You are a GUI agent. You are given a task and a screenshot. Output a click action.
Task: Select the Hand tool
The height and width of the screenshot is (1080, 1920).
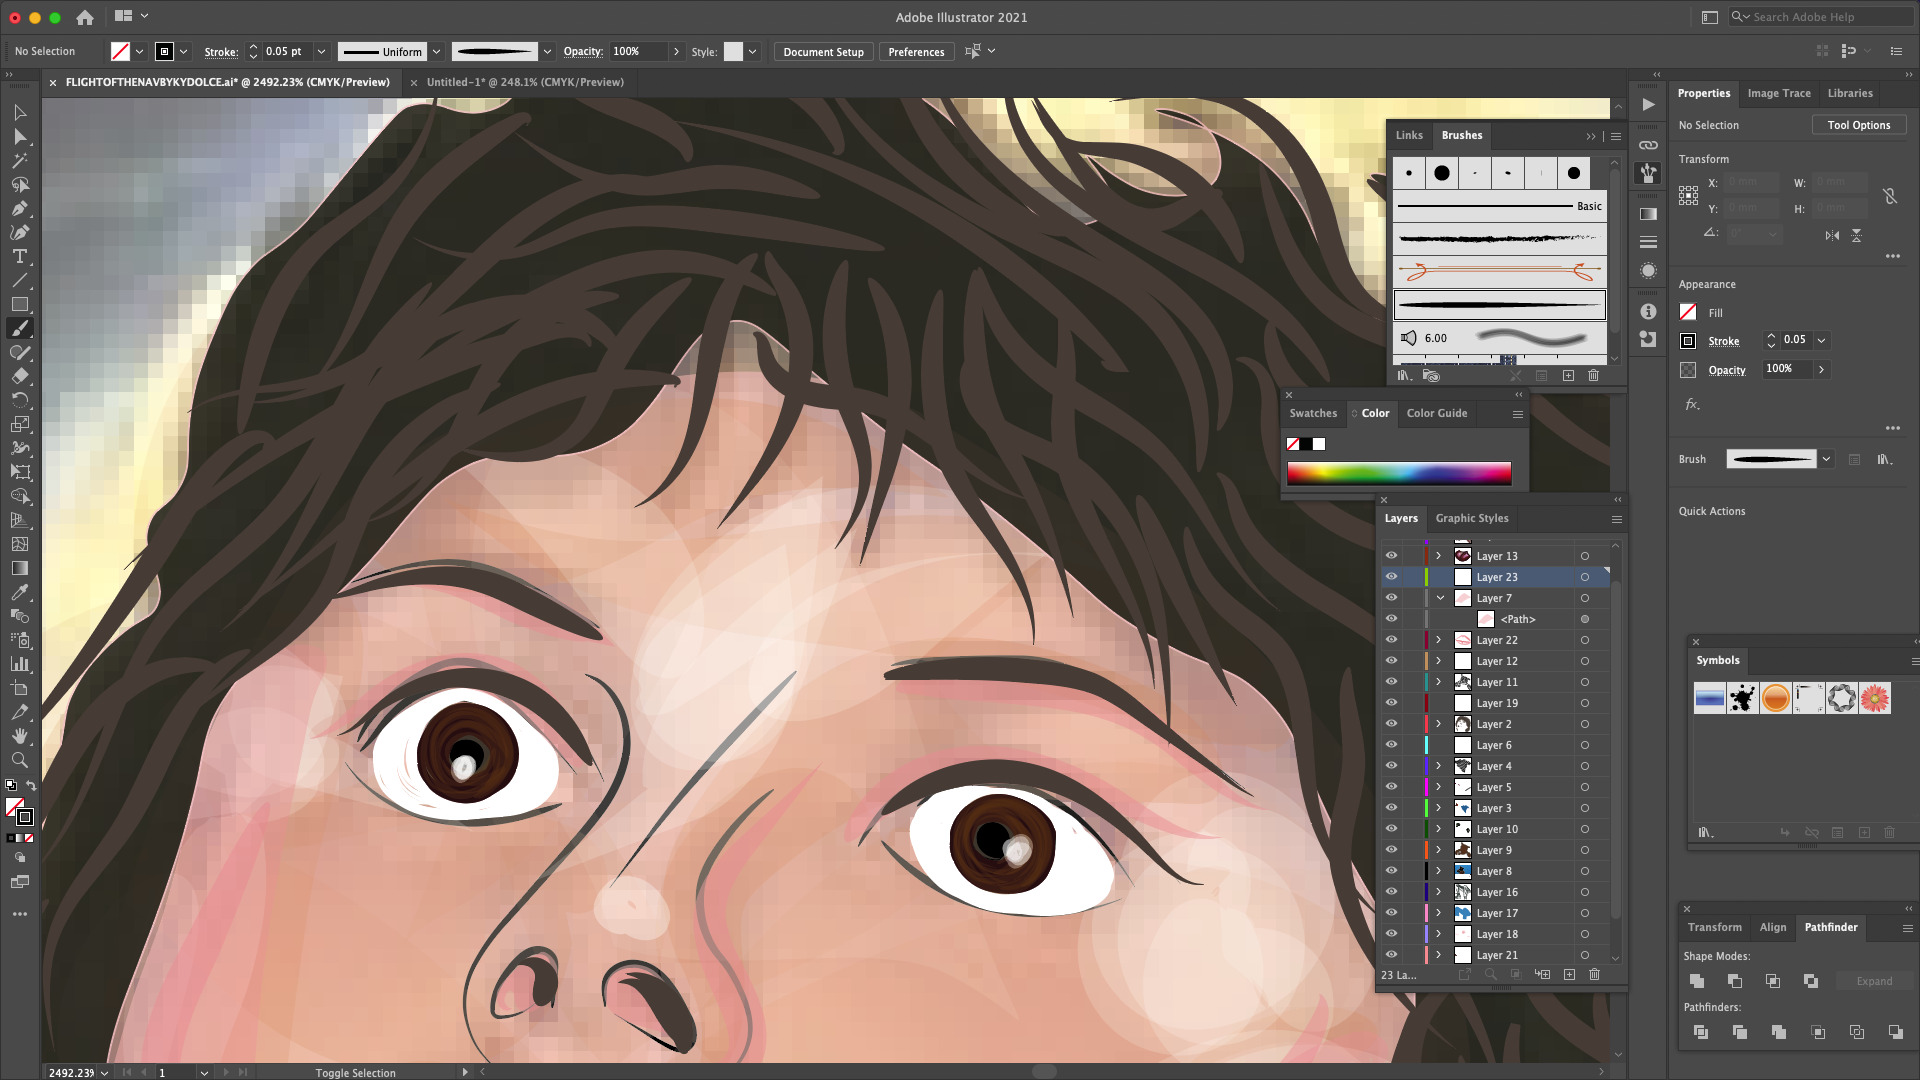[x=19, y=737]
